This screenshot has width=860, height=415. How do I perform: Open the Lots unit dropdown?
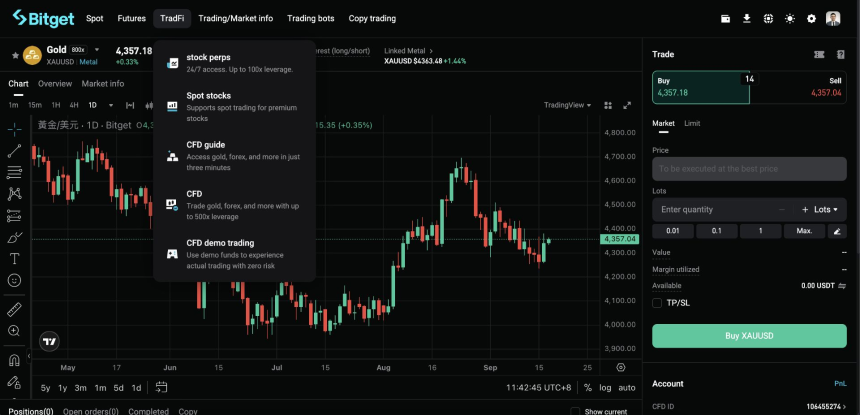[827, 209]
